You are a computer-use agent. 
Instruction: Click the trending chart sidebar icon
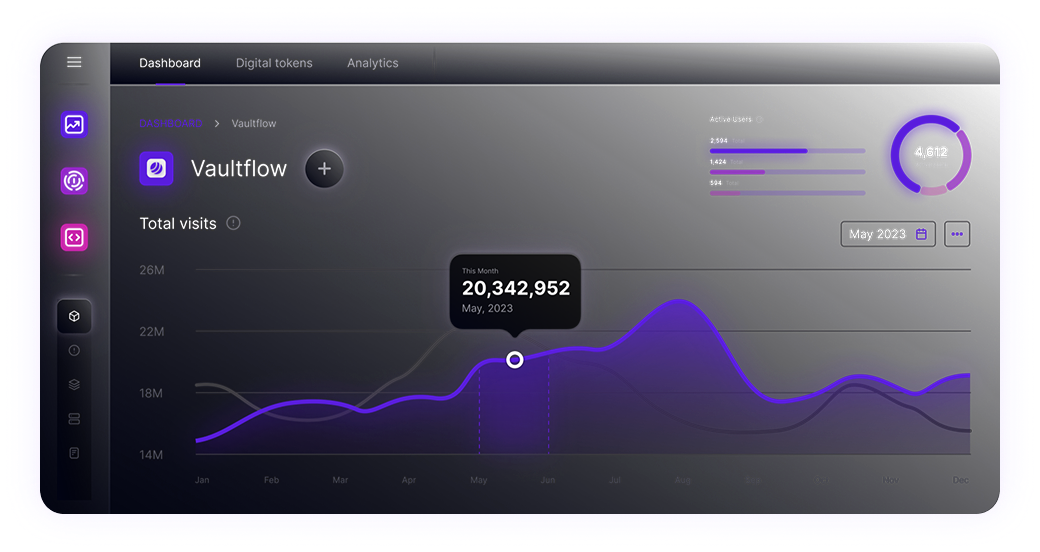point(74,125)
